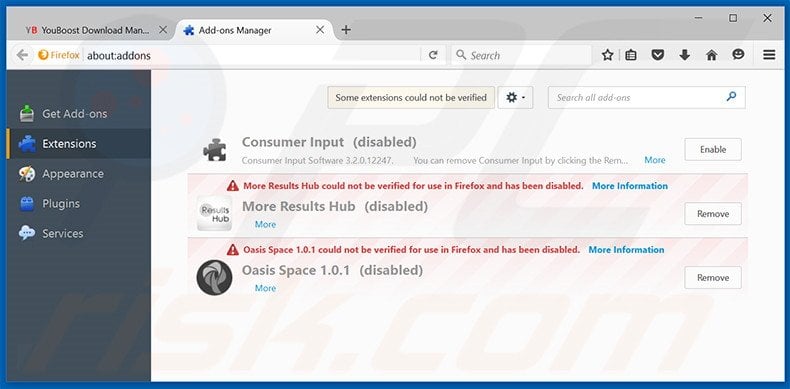Image resolution: width=790 pixels, height=389 pixels.
Task: Click 'Consumer Input Software 3.2.0.12247' description
Action: (x=317, y=161)
